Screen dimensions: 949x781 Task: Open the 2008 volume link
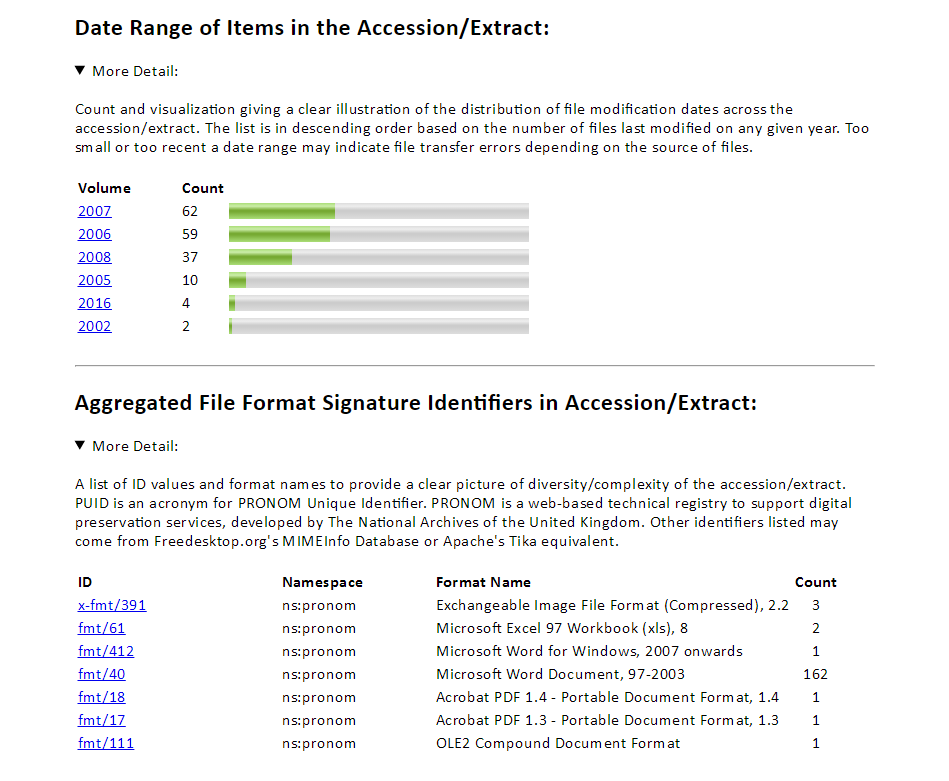(94, 257)
